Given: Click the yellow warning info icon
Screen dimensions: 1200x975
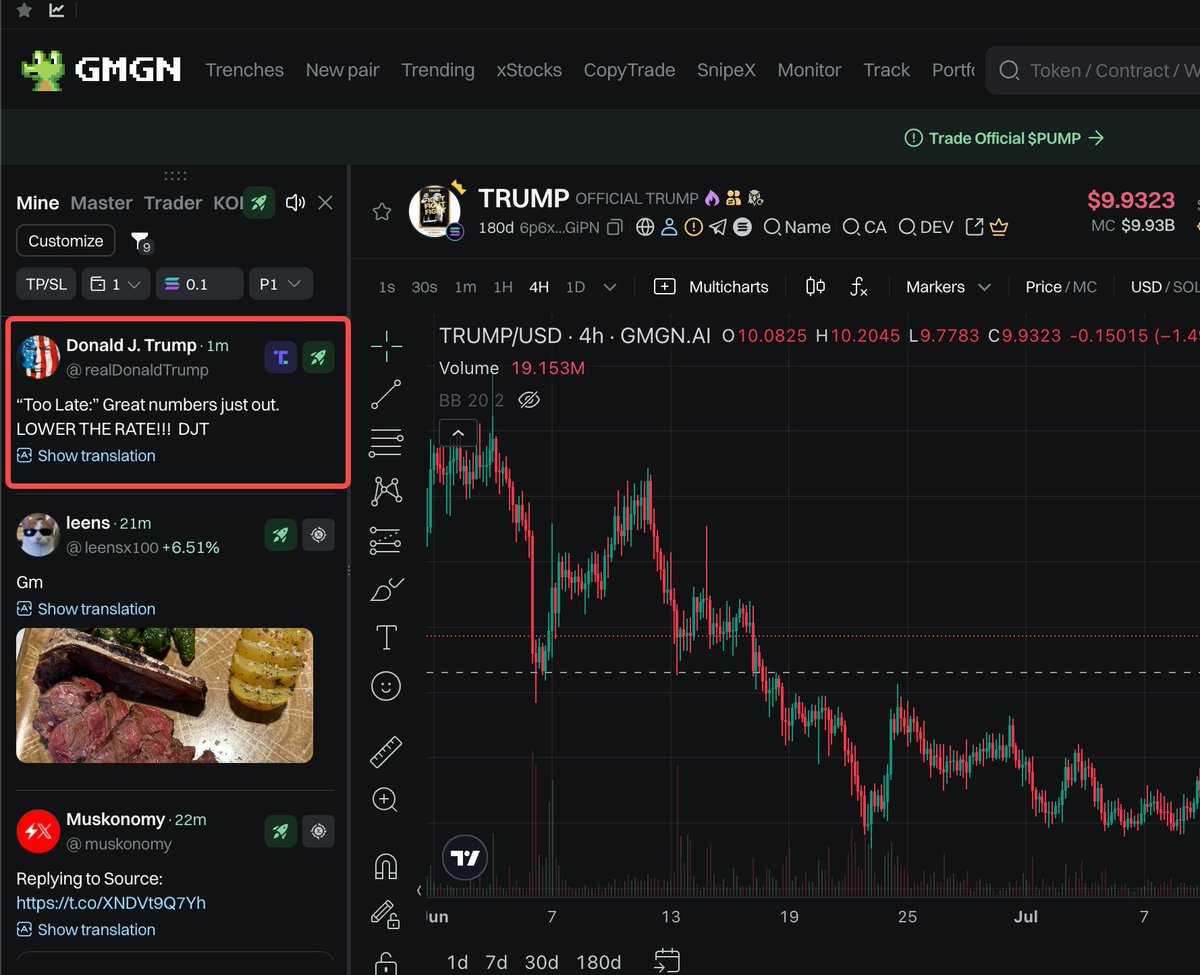Looking at the screenshot, I should point(694,227).
